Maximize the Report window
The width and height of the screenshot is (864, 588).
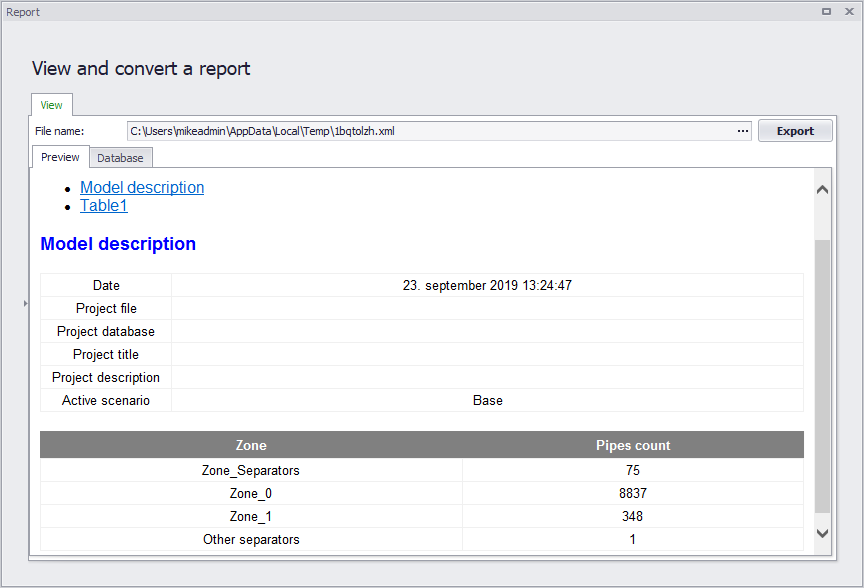(826, 12)
